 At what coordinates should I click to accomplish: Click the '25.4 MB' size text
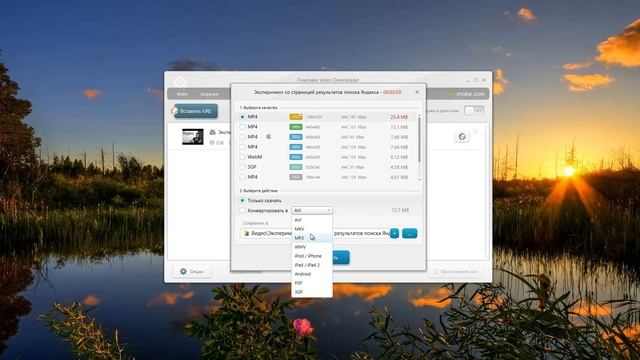[x=399, y=117]
